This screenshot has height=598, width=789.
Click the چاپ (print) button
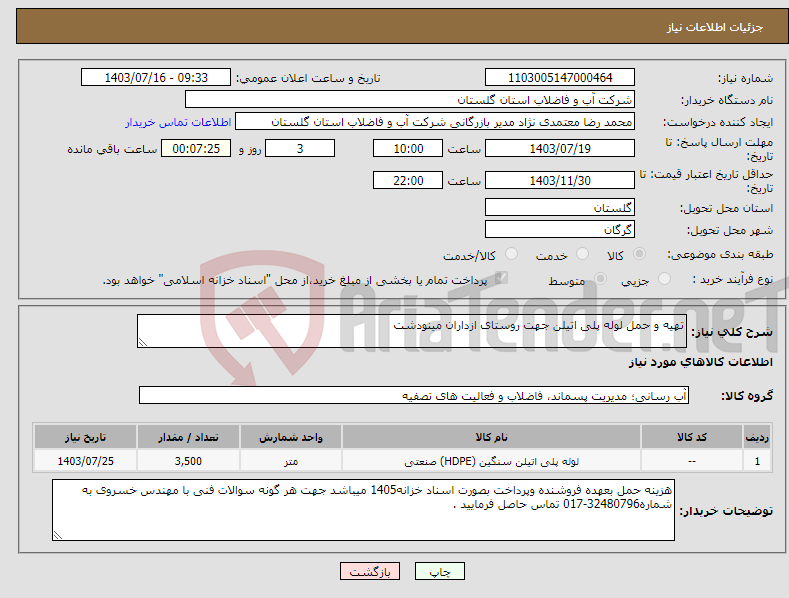pyautogui.click(x=439, y=571)
